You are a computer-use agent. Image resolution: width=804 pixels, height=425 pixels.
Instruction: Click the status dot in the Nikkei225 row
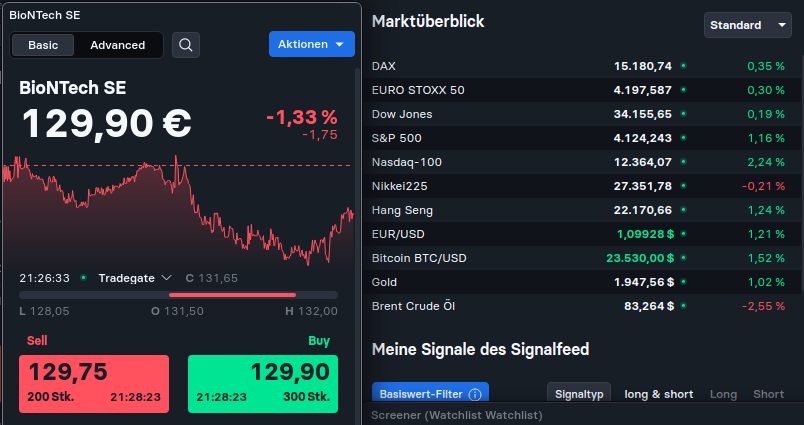click(683, 186)
